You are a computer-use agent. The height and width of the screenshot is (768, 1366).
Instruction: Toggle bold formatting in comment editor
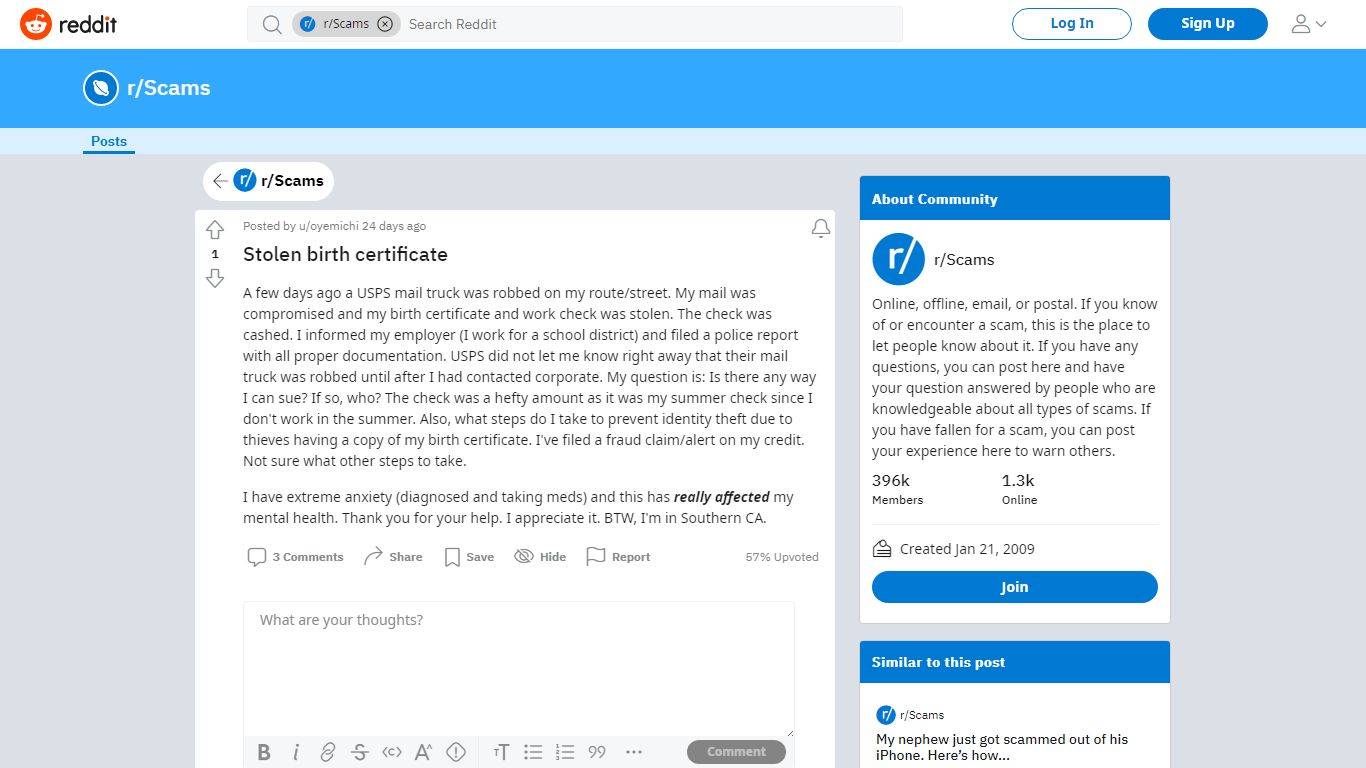(x=264, y=752)
